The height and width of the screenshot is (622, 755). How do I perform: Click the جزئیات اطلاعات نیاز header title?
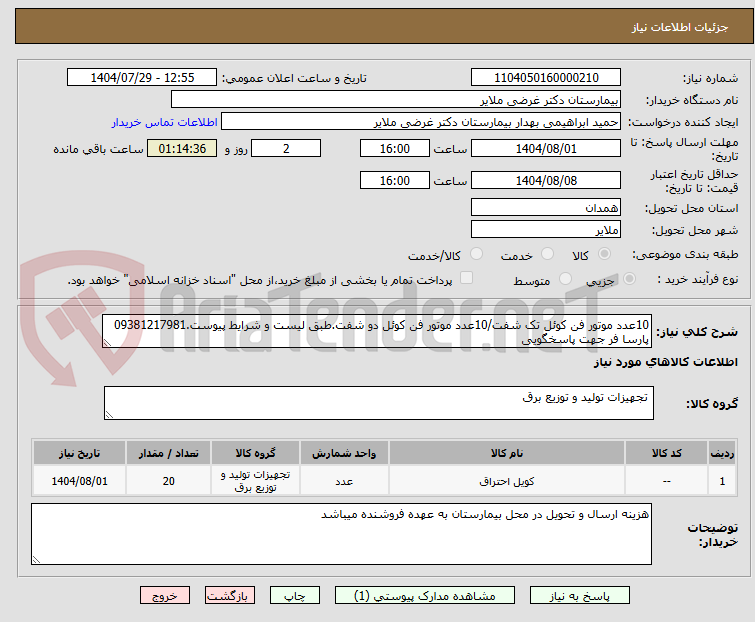tap(679, 27)
